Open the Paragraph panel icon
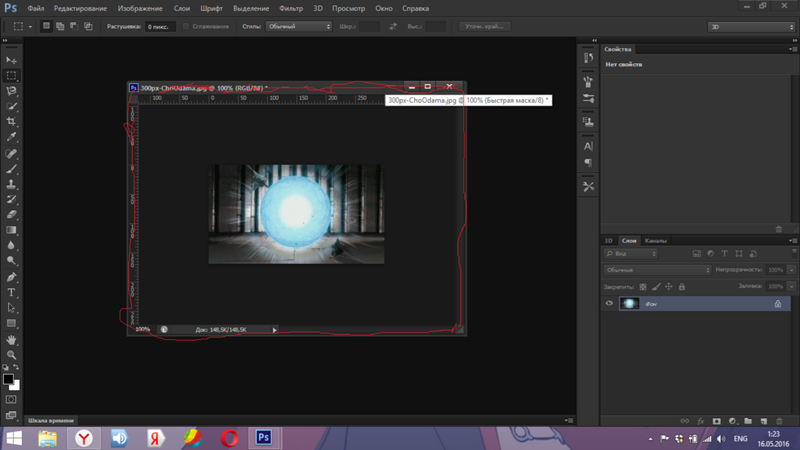This screenshot has width=800, height=450. click(588, 163)
